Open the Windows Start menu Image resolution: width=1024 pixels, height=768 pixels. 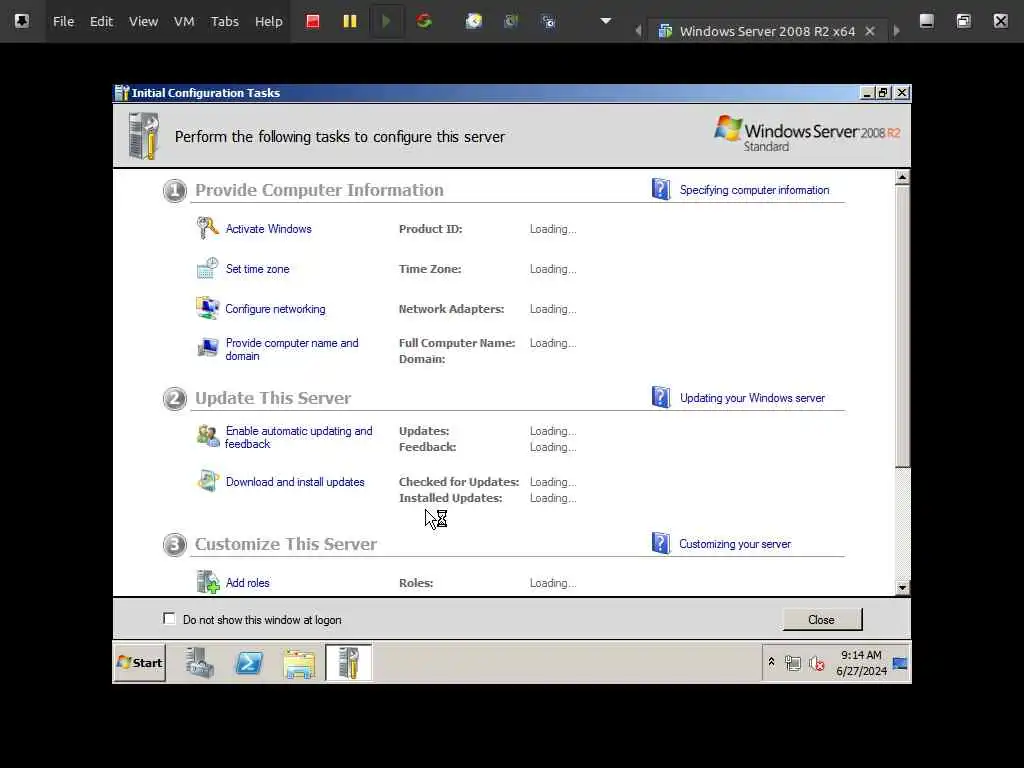[140, 663]
